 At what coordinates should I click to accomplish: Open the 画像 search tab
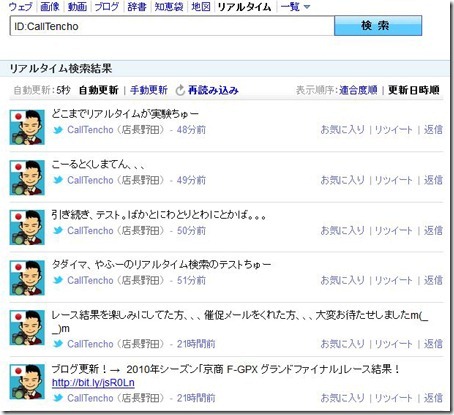(50, 6)
